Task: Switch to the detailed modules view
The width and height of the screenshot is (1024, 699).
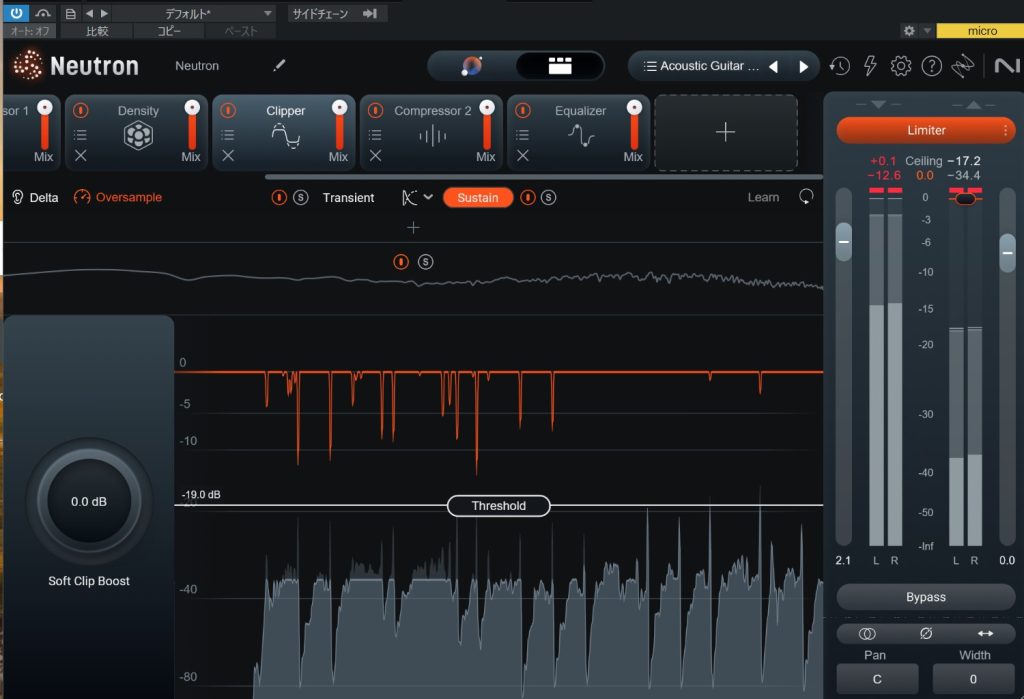Action: pos(559,66)
